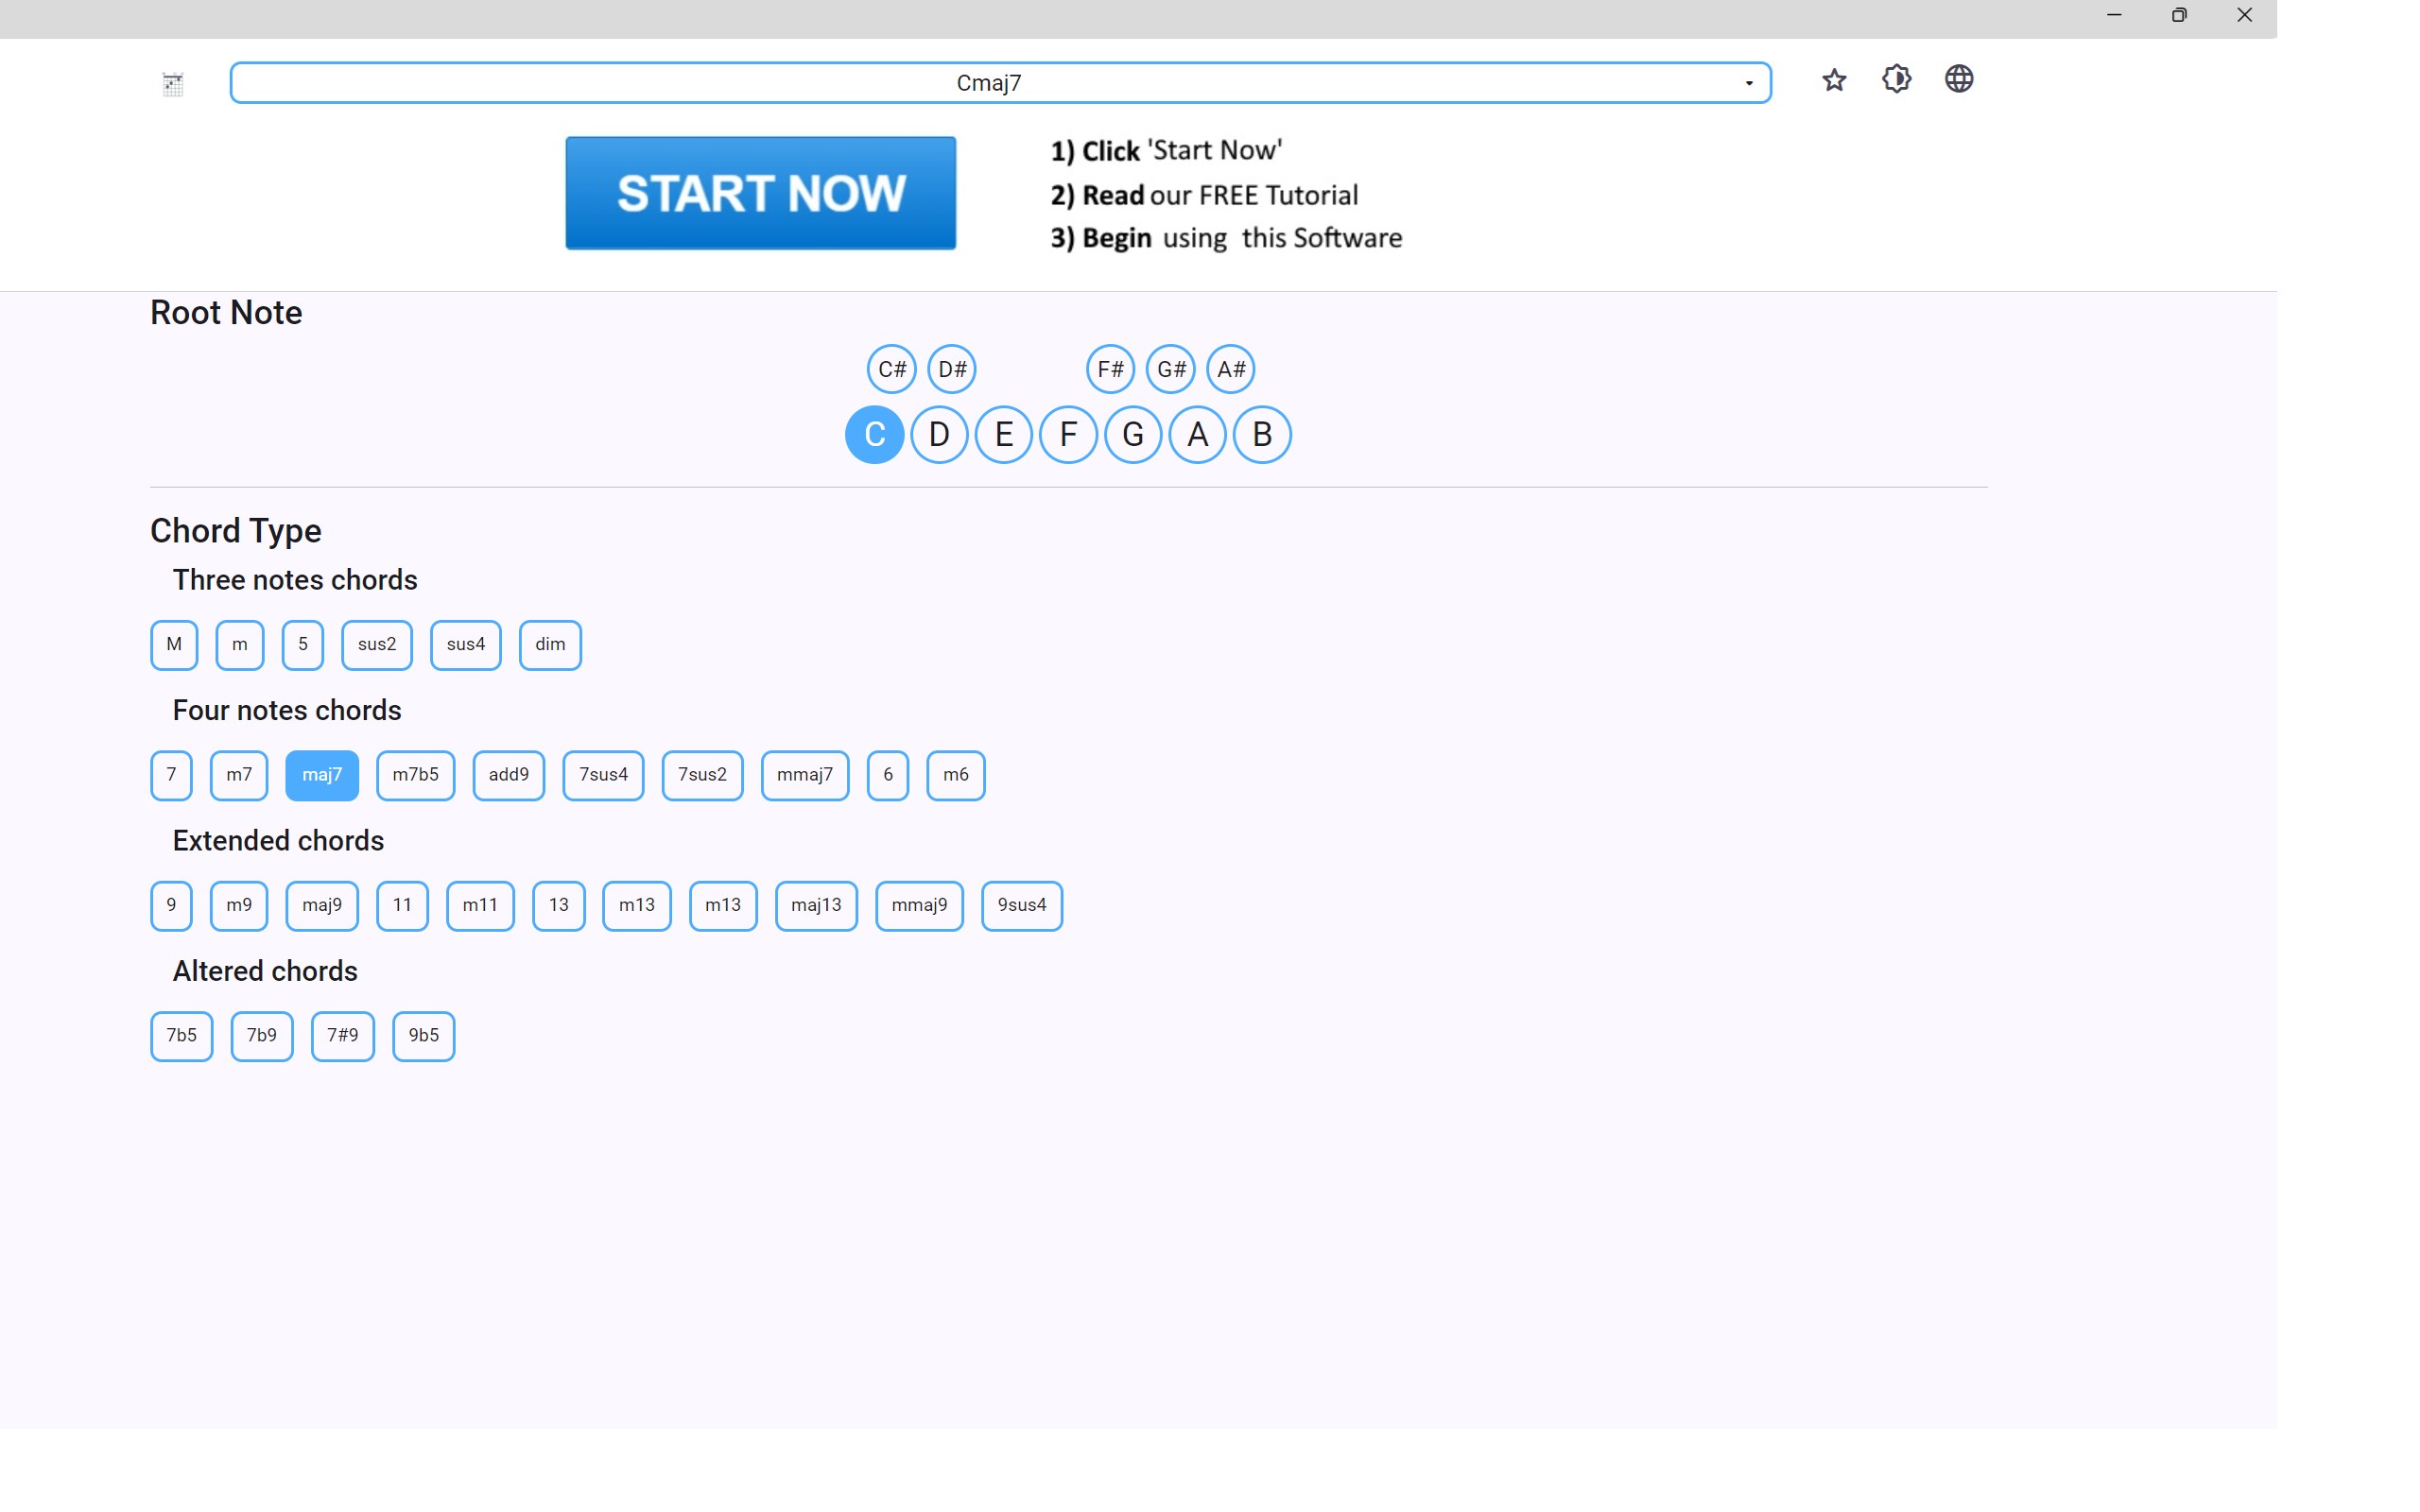The width and height of the screenshot is (2420, 1512).
Task: Select the sus4 chord type
Action: click(465, 645)
